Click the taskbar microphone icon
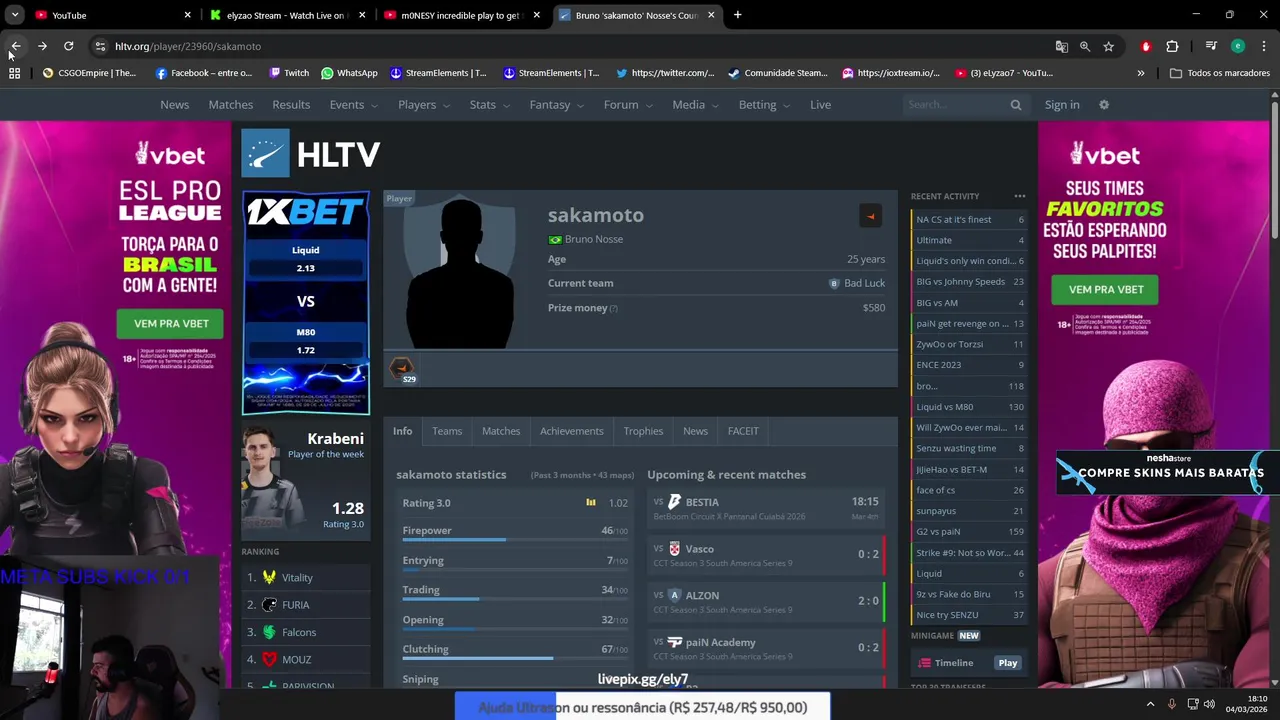 [1172, 704]
